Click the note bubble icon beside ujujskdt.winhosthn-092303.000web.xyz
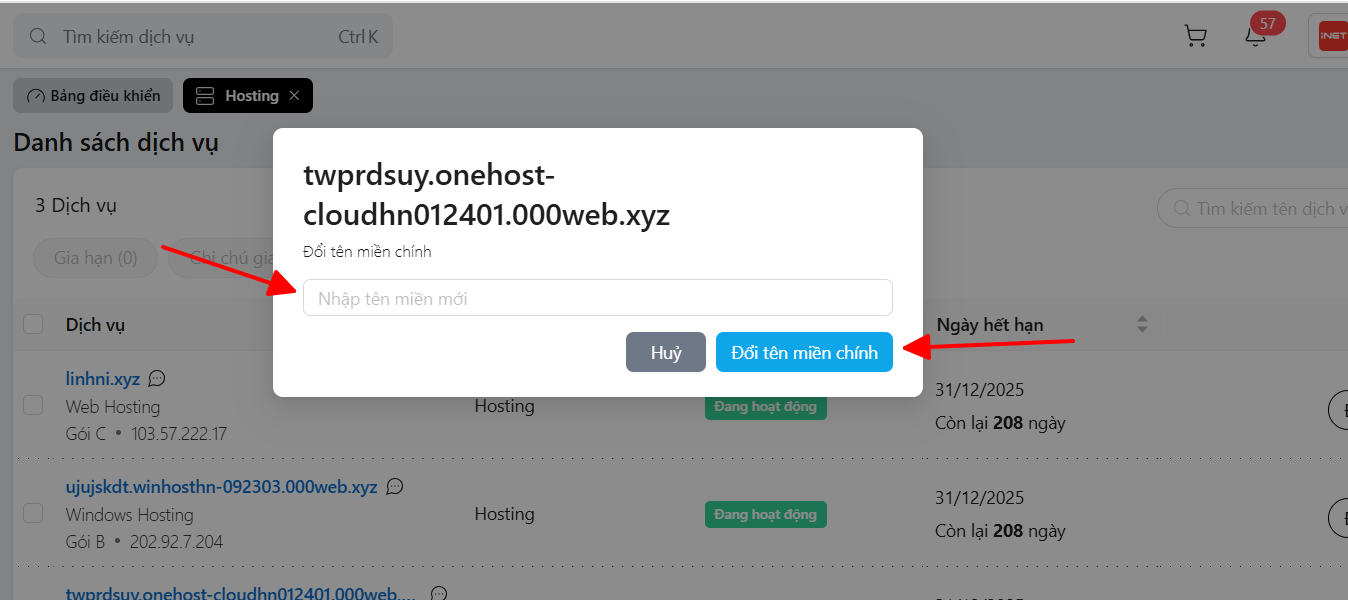The height and width of the screenshot is (600, 1348). (x=395, y=487)
